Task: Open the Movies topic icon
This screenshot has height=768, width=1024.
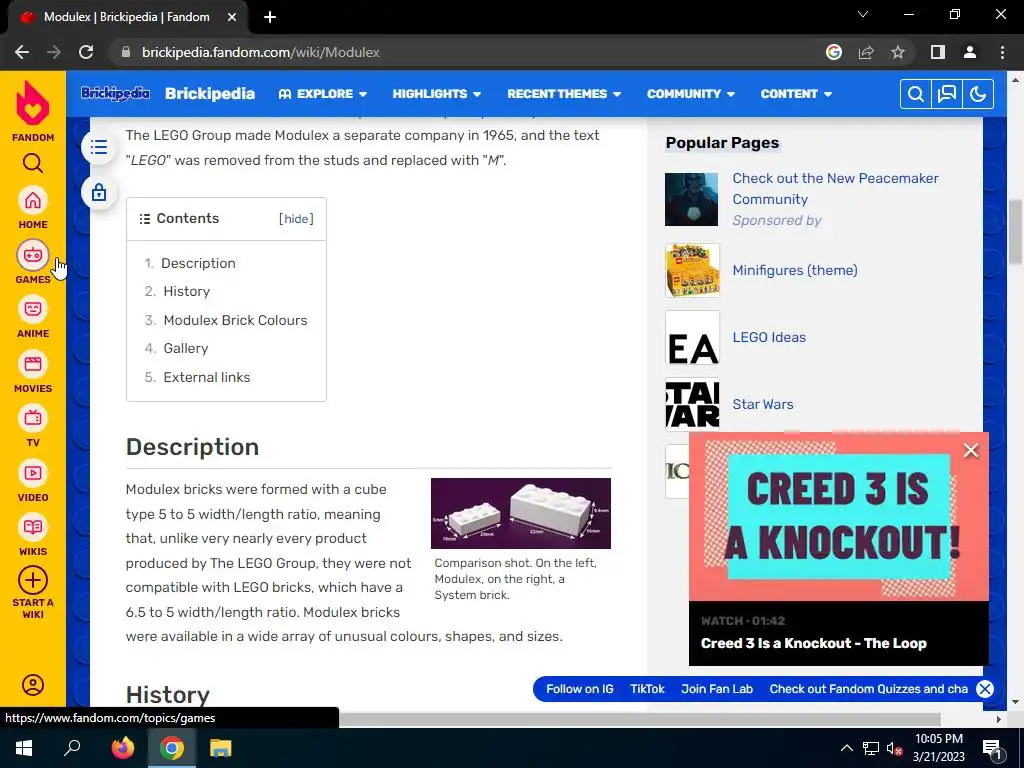Action: (33, 364)
